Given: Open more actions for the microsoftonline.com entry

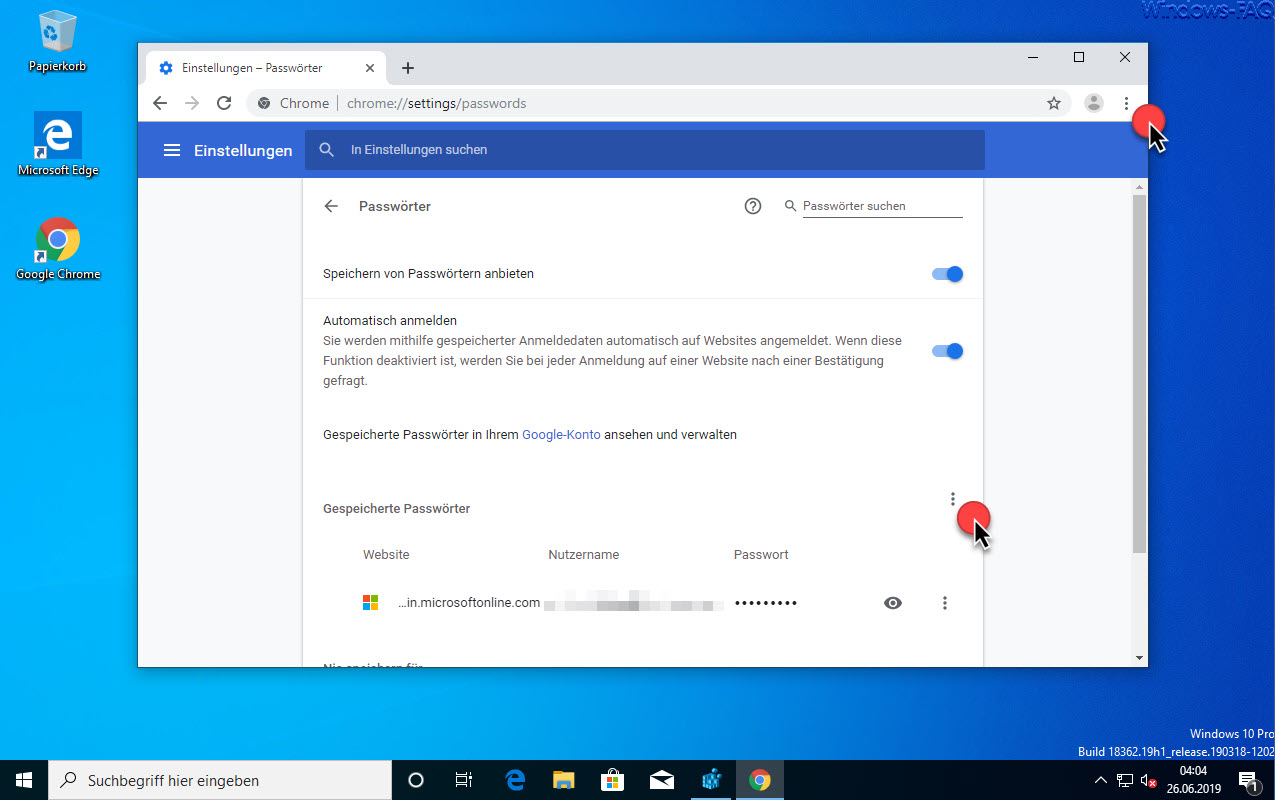Looking at the screenshot, I should 945,603.
